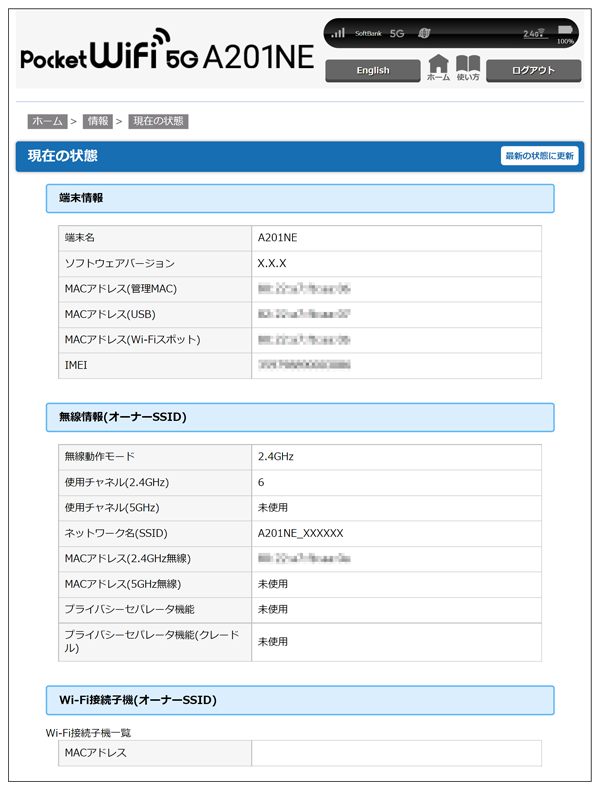Refresh with 最新の状態に更新 button
The height and width of the screenshot is (790, 600).
(539, 156)
